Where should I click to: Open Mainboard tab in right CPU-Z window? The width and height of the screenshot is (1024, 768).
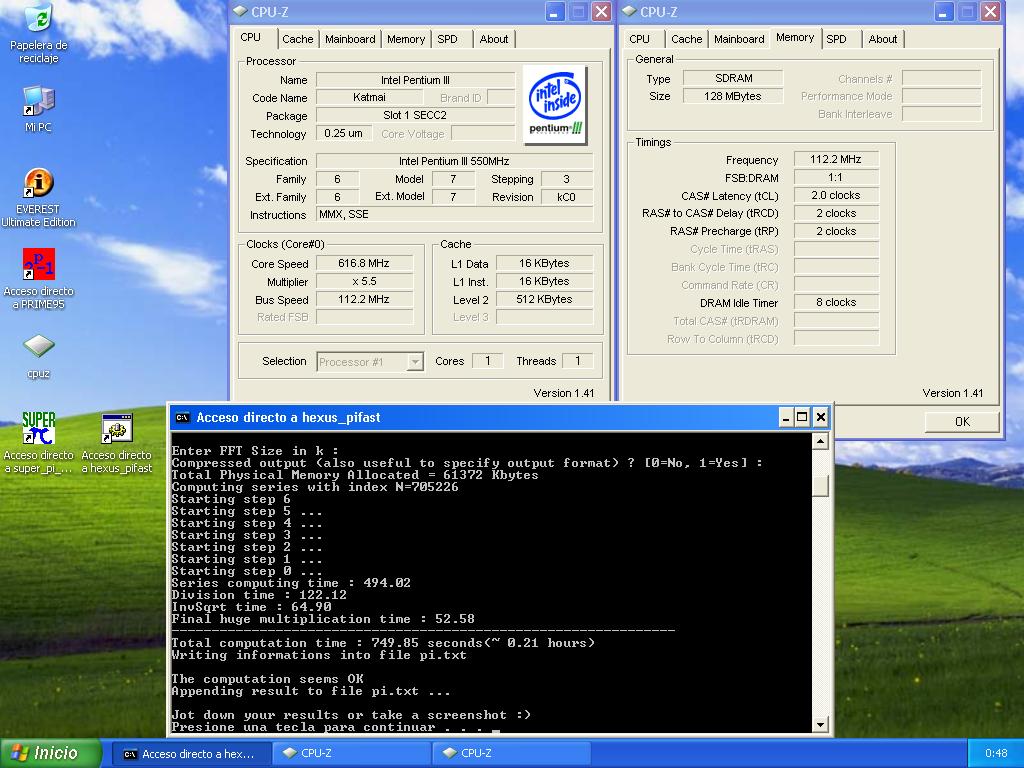point(739,39)
